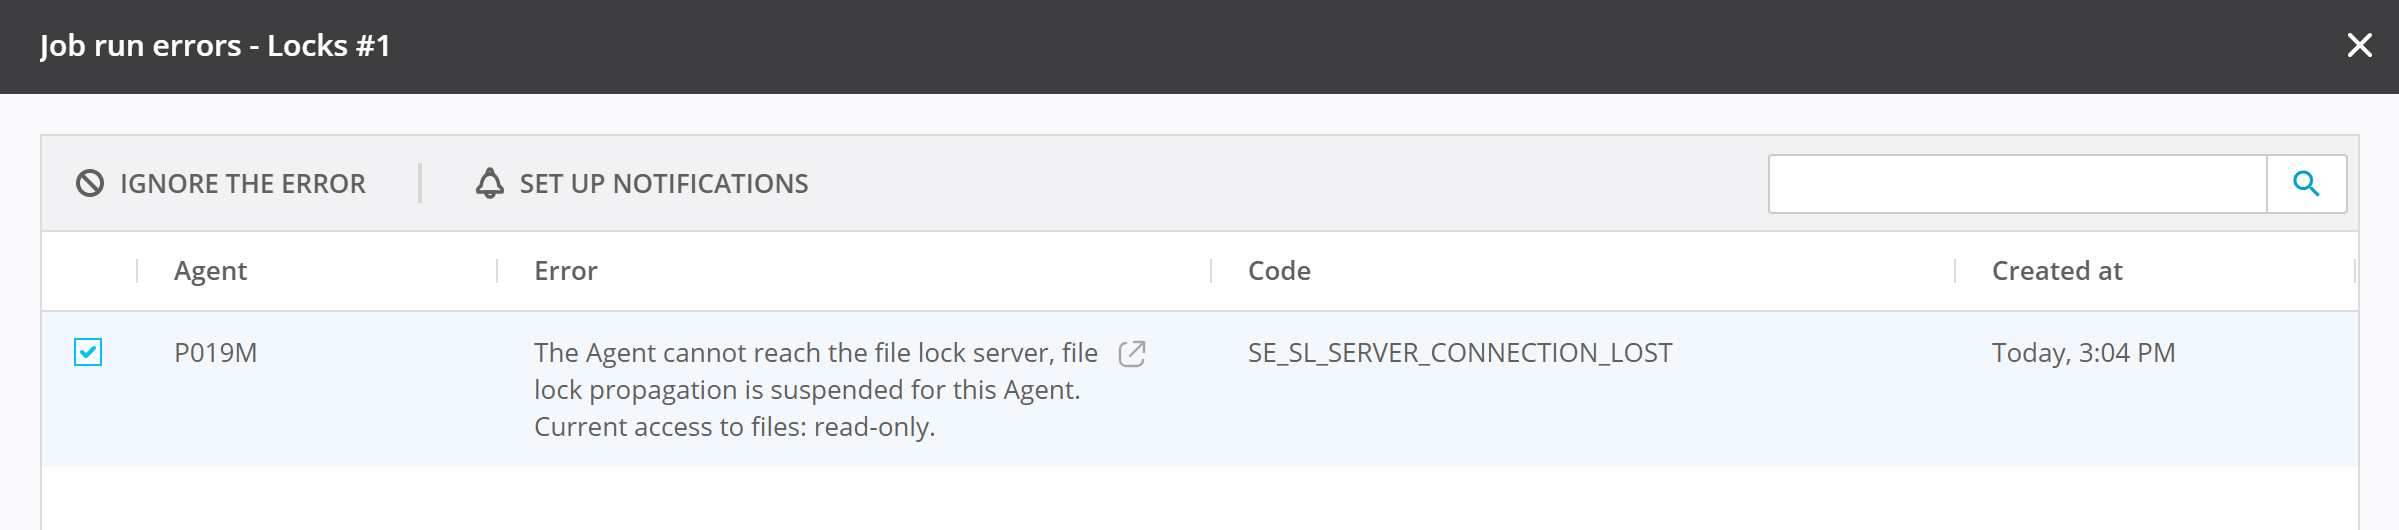The height and width of the screenshot is (530, 2399).
Task: Click the dialog title Job run errors
Action: click(215, 46)
